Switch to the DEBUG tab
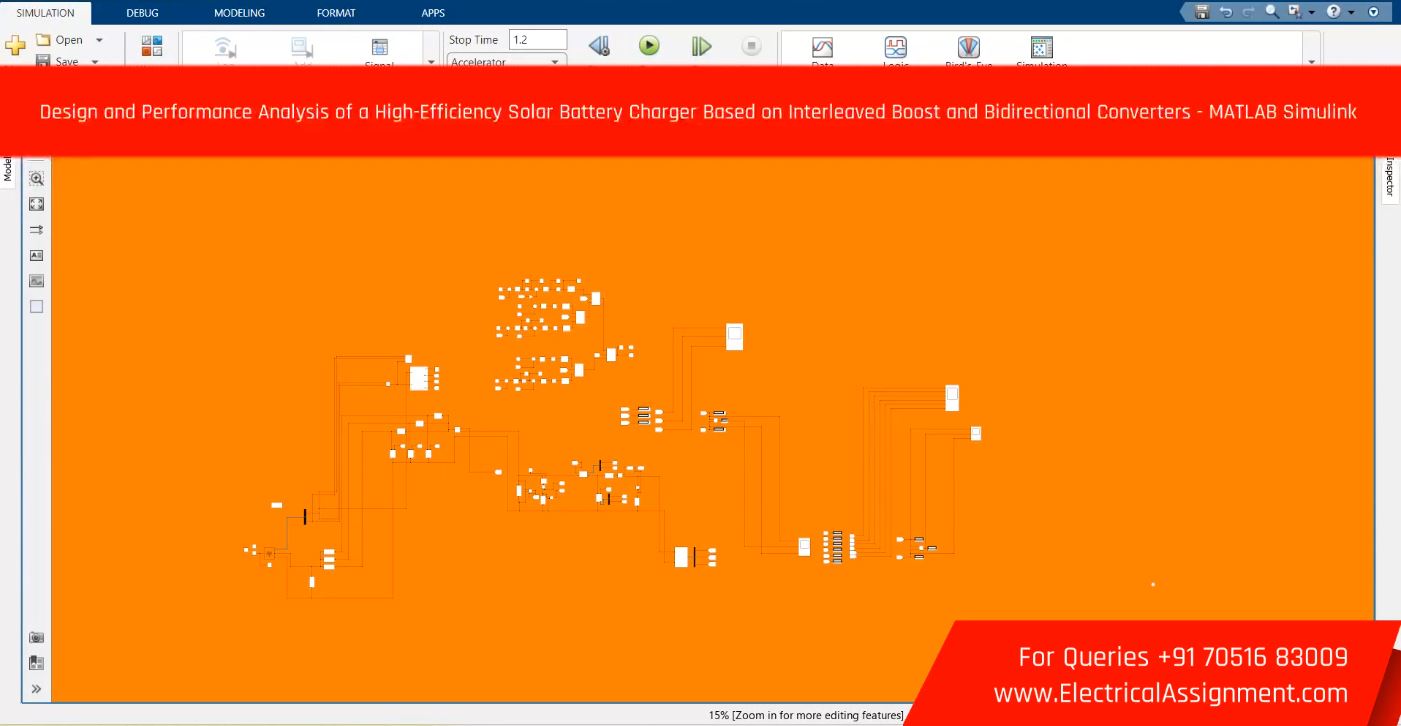This screenshot has width=1401, height=726. click(142, 13)
